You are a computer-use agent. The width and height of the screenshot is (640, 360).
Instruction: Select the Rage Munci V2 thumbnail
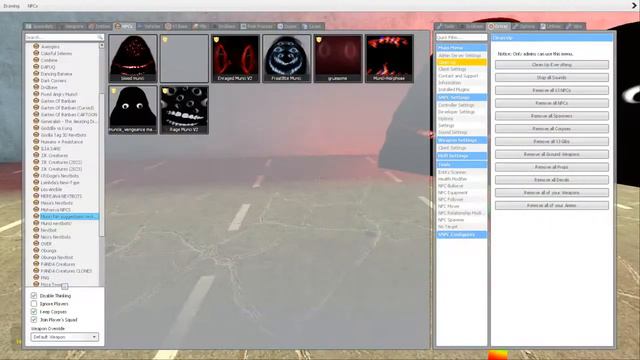[x=184, y=110]
